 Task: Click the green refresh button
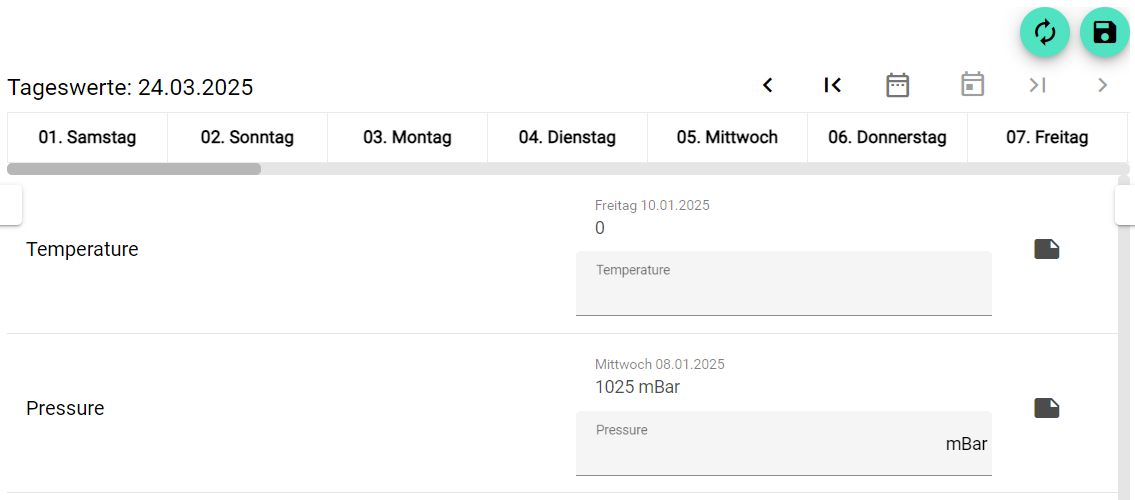1045,32
